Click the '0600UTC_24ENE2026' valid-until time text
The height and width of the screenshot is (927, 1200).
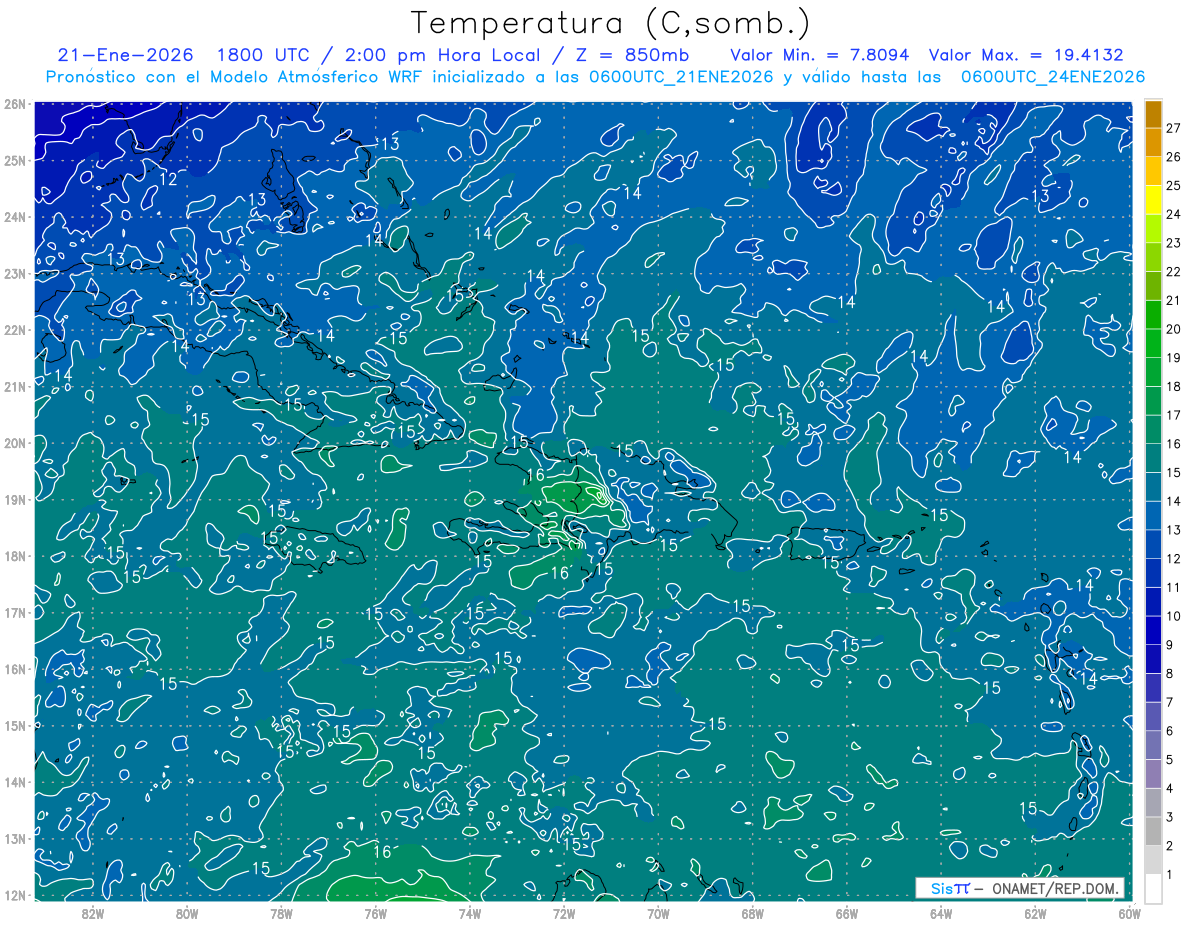1053,77
